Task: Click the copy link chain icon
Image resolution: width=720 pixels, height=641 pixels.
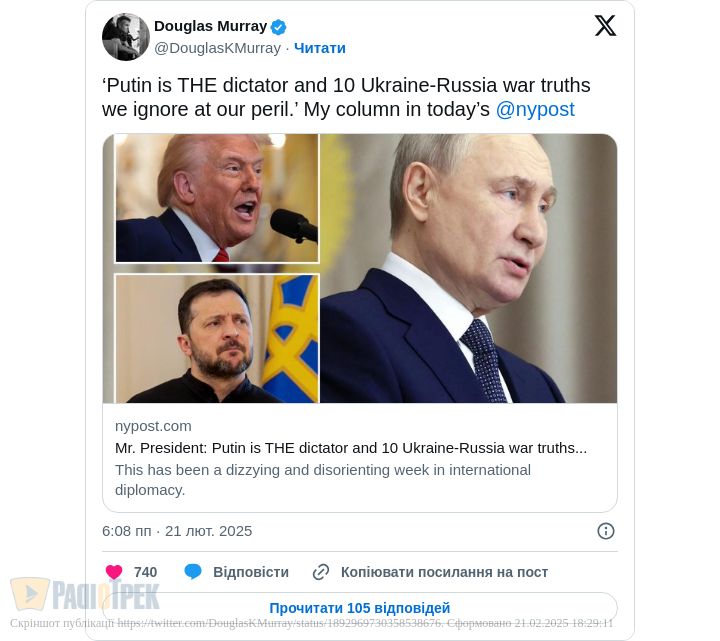Action: 321,572
